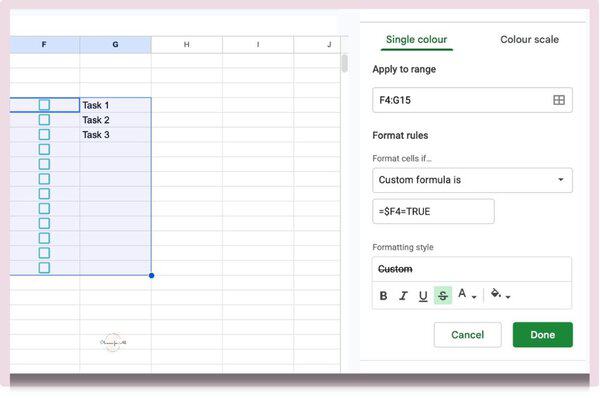600x398 pixels.
Task: Select column F header
Action: point(44,45)
